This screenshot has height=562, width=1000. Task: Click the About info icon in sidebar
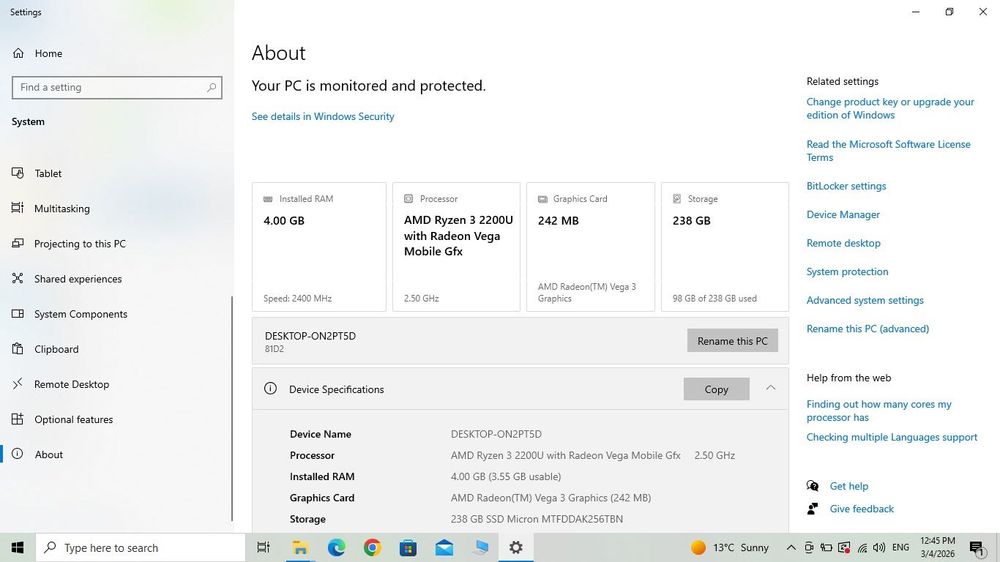point(18,454)
